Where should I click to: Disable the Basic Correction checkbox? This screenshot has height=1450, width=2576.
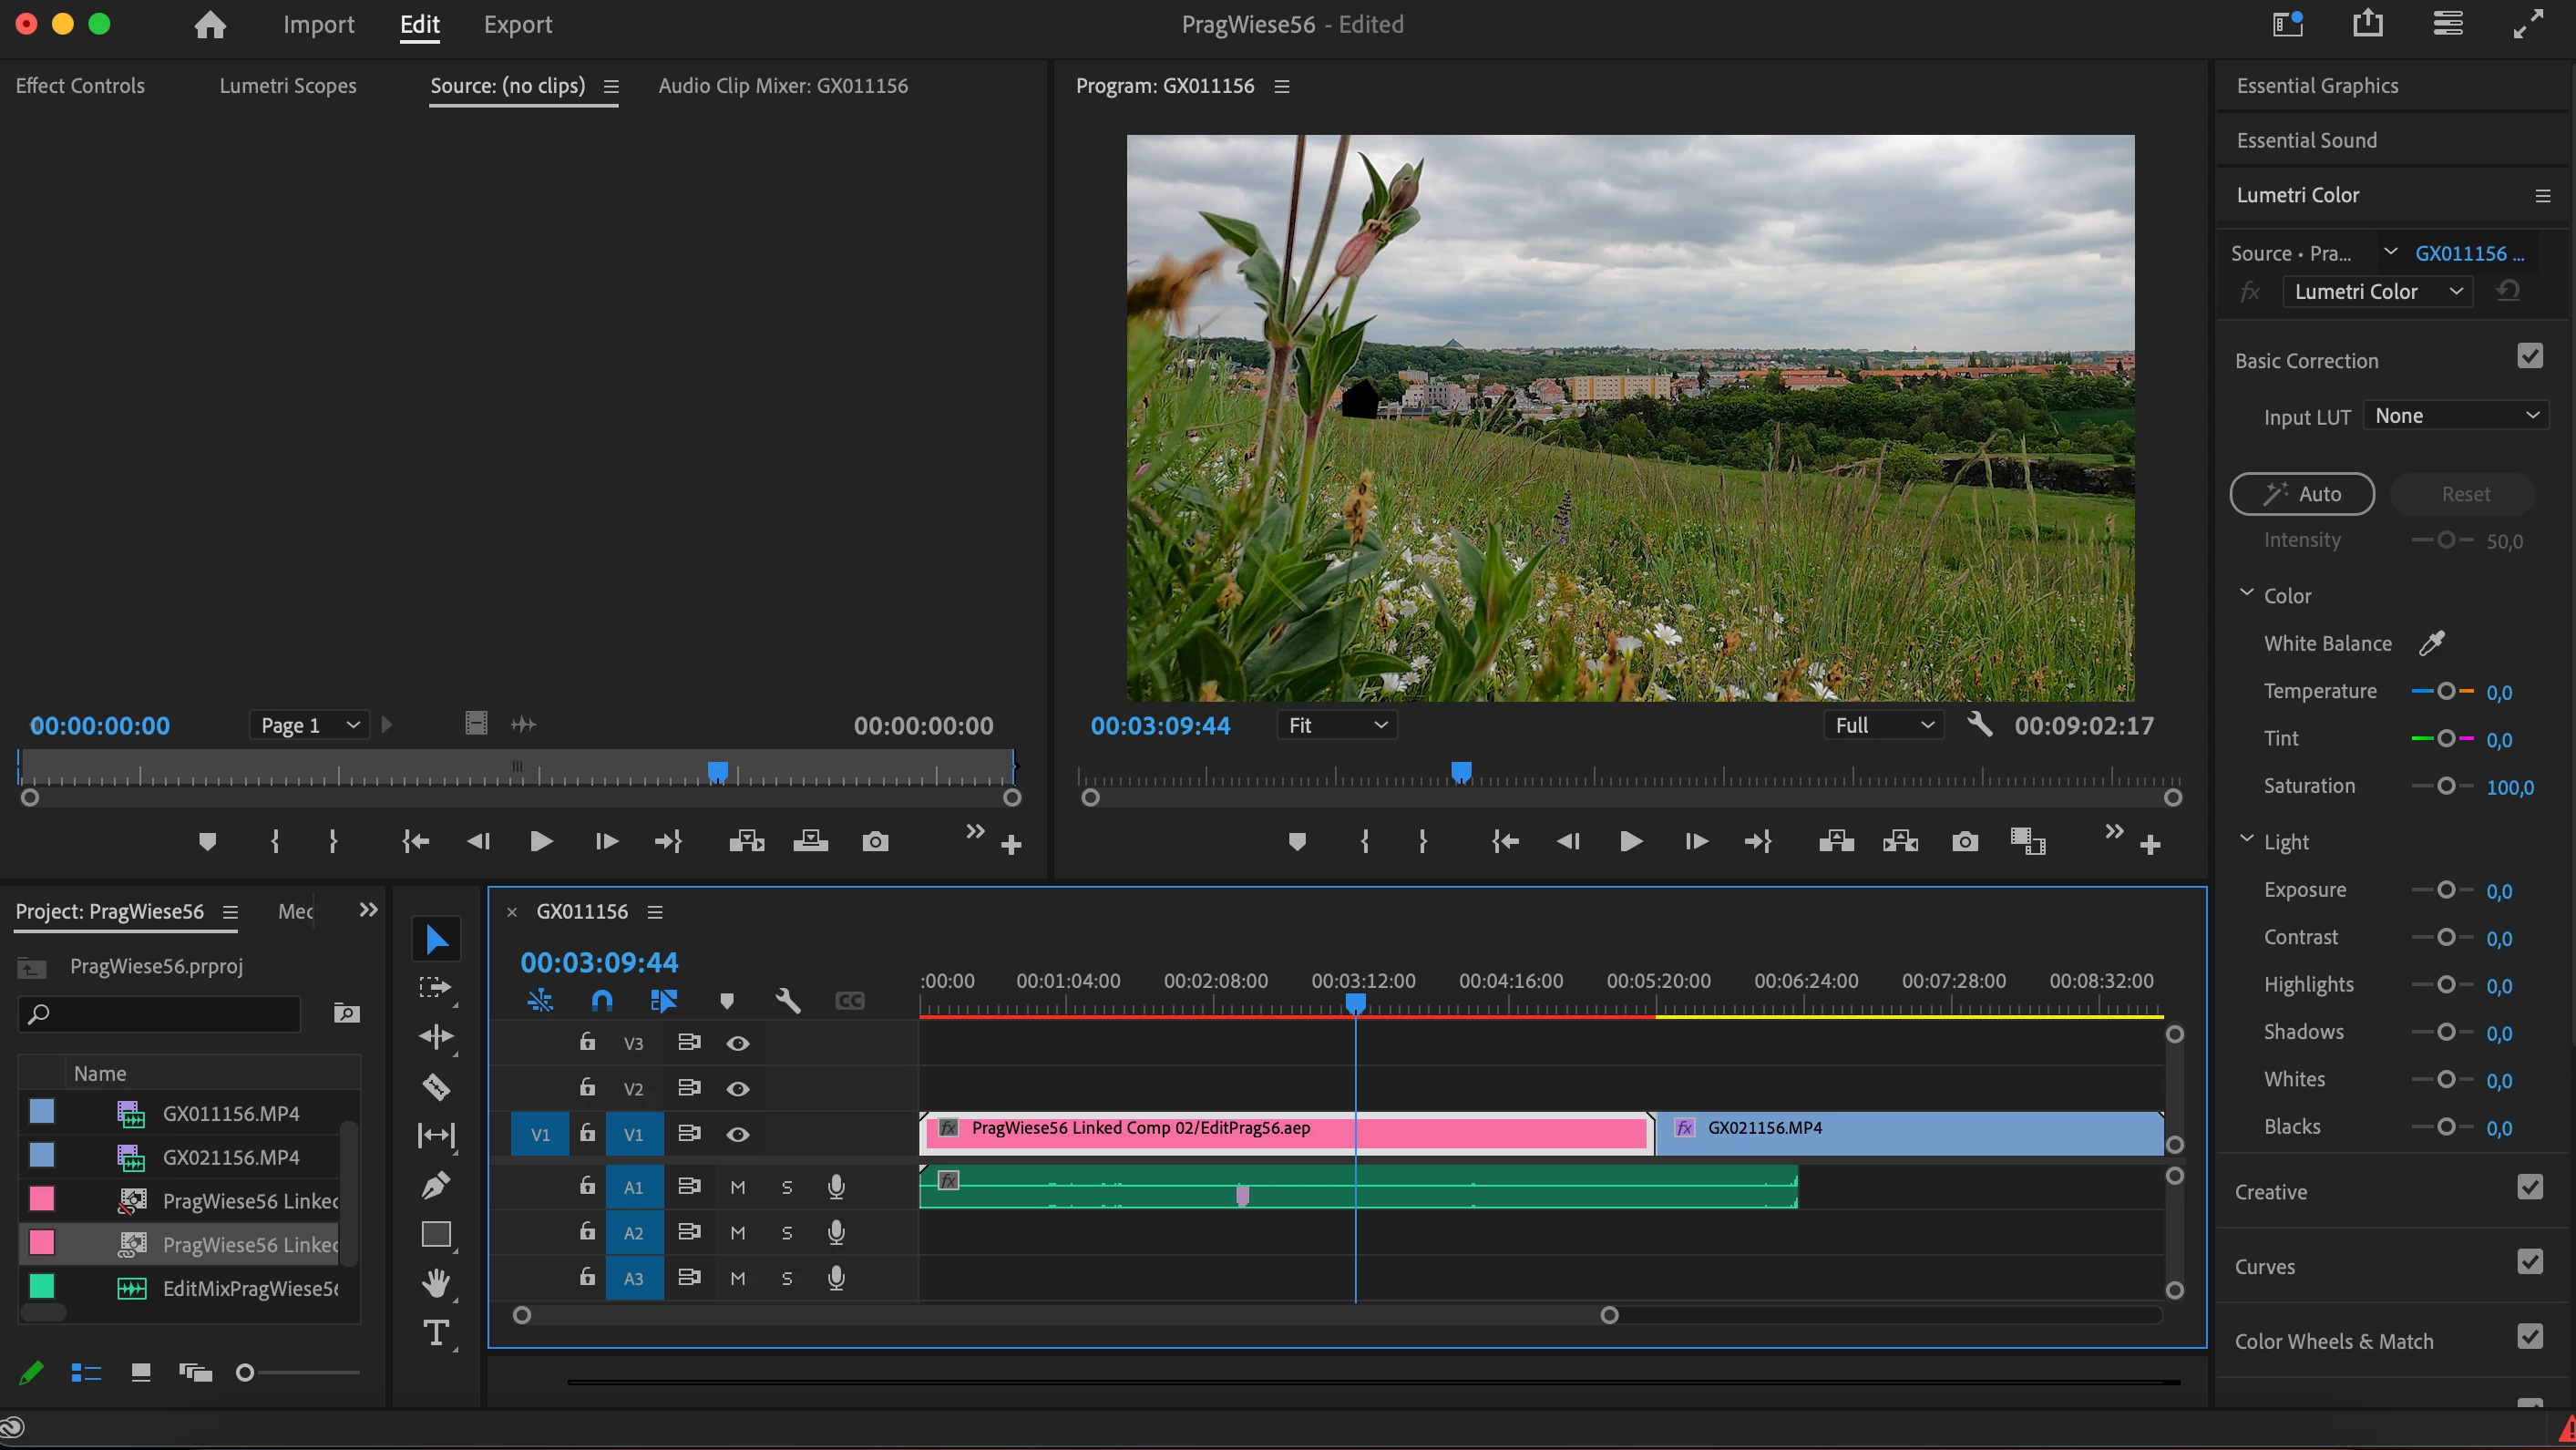[x=2529, y=357]
